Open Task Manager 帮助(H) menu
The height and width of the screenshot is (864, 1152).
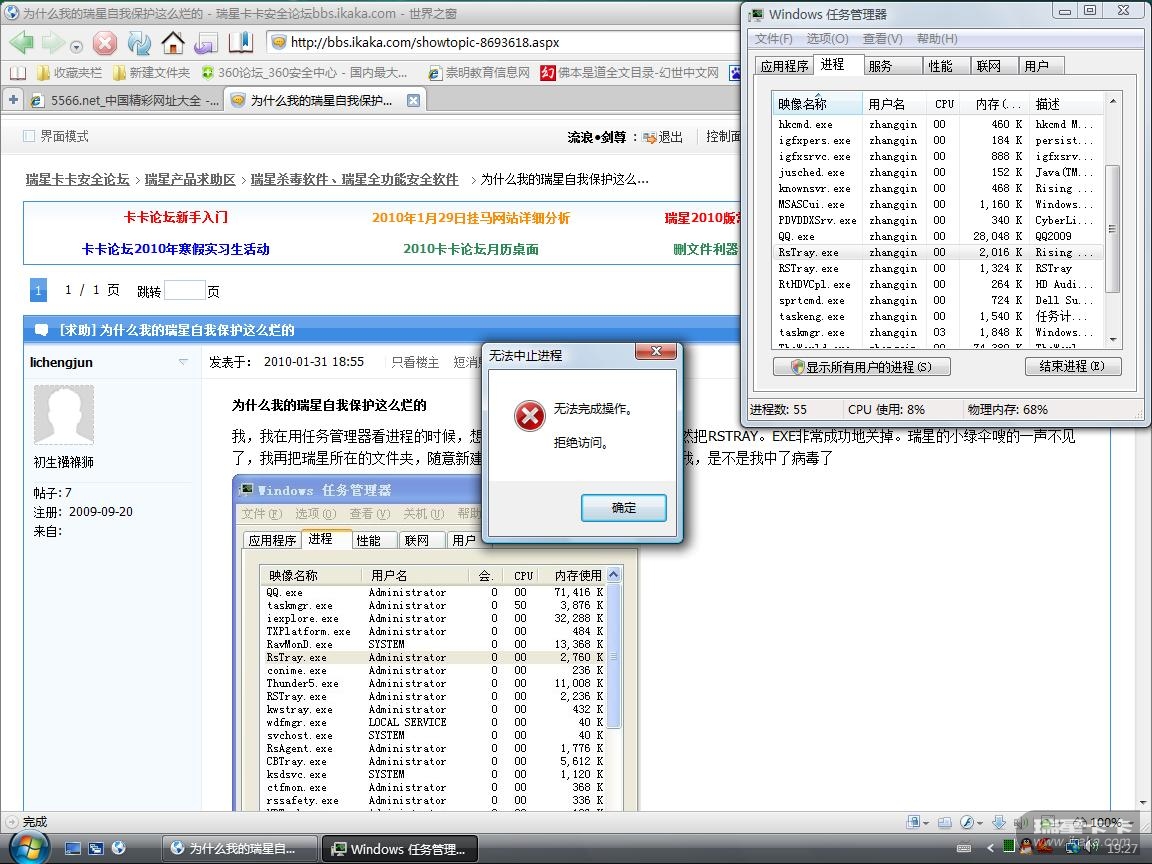coord(937,39)
